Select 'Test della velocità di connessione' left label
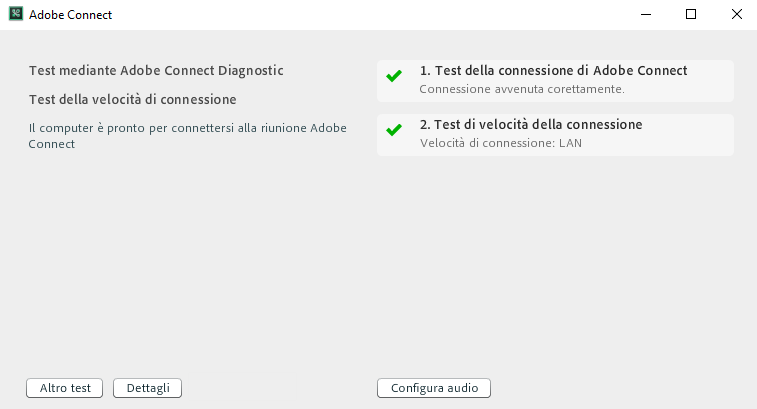This screenshot has height=409, width=757. [x=132, y=100]
